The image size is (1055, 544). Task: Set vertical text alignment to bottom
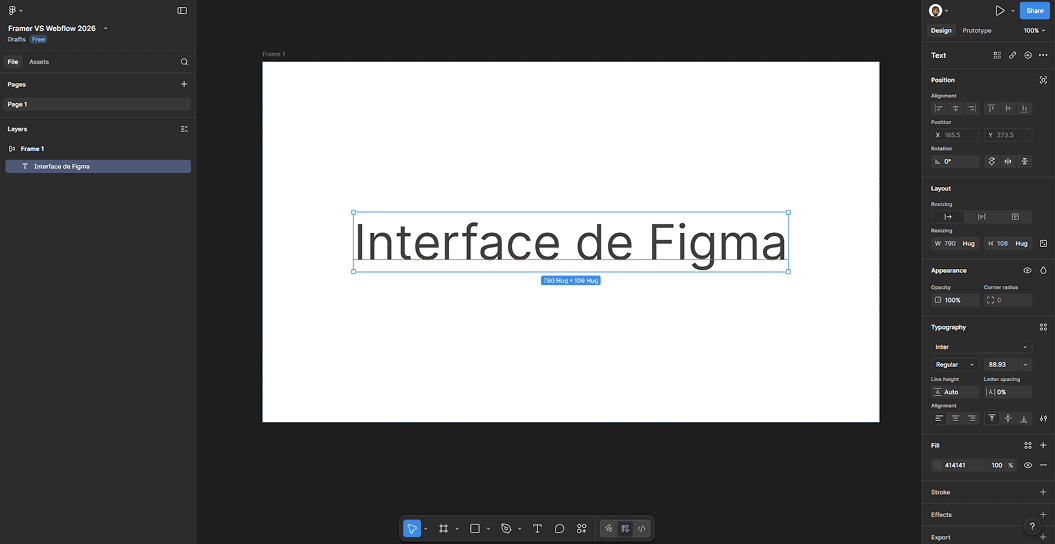[x=1024, y=418]
